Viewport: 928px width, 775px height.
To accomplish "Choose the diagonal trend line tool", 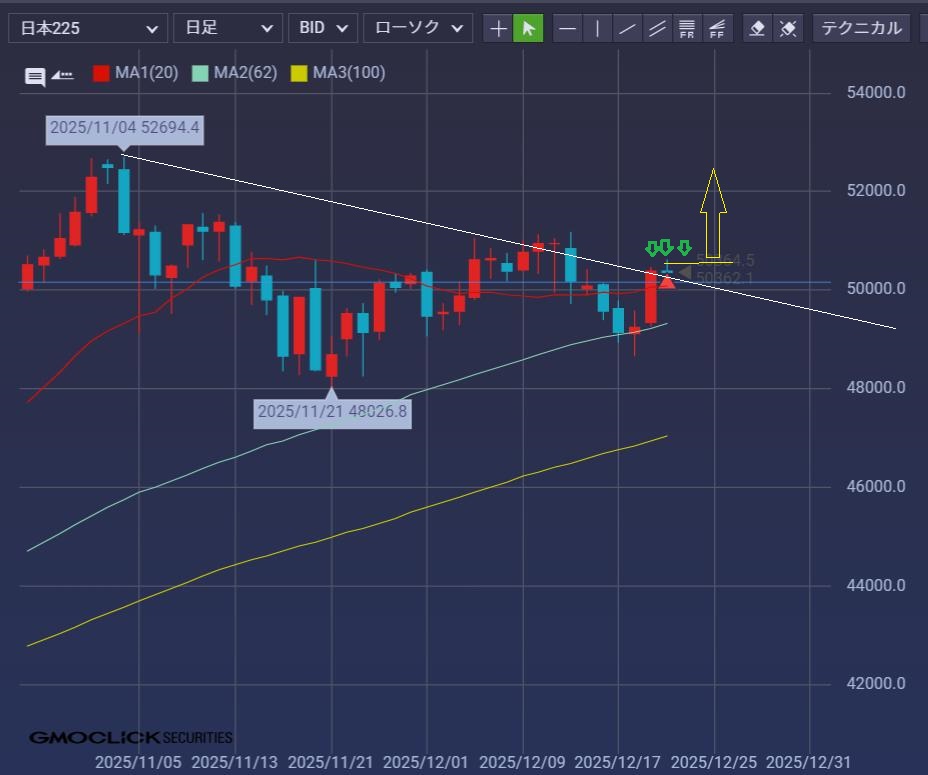I will pyautogui.click(x=627, y=28).
